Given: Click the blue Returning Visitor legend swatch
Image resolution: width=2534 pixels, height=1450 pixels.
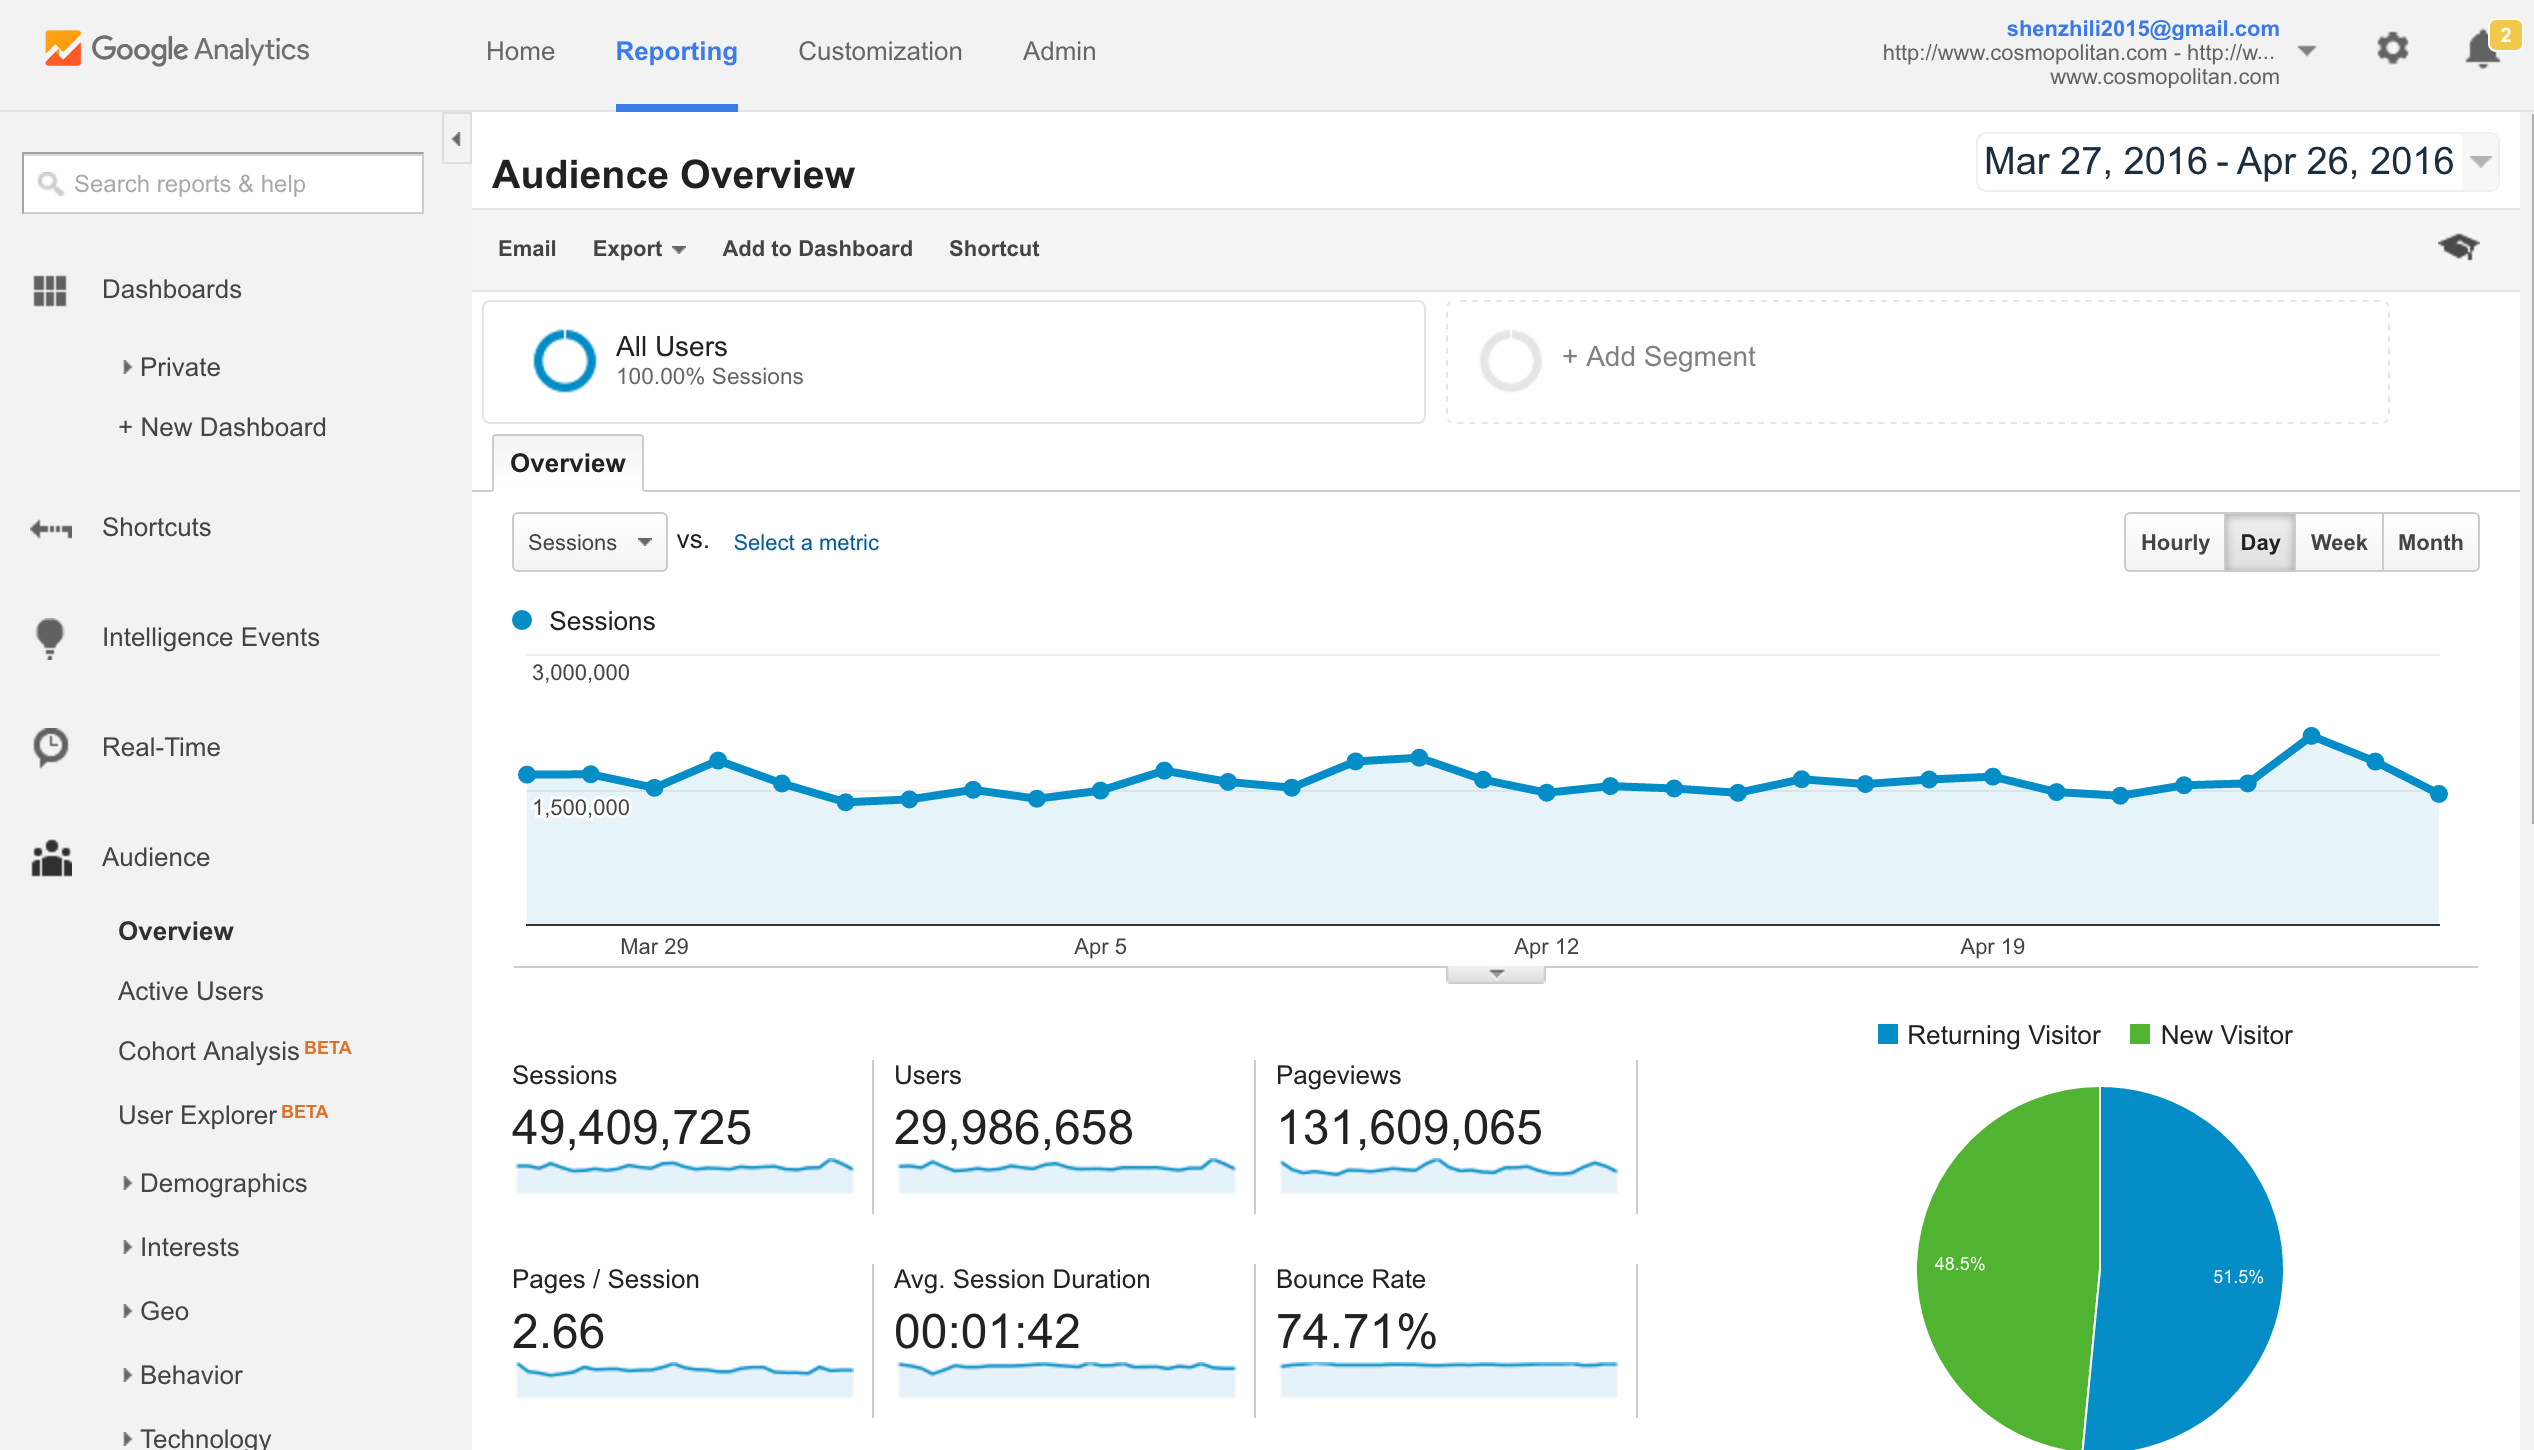Looking at the screenshot, I should click(1887, 1035).
